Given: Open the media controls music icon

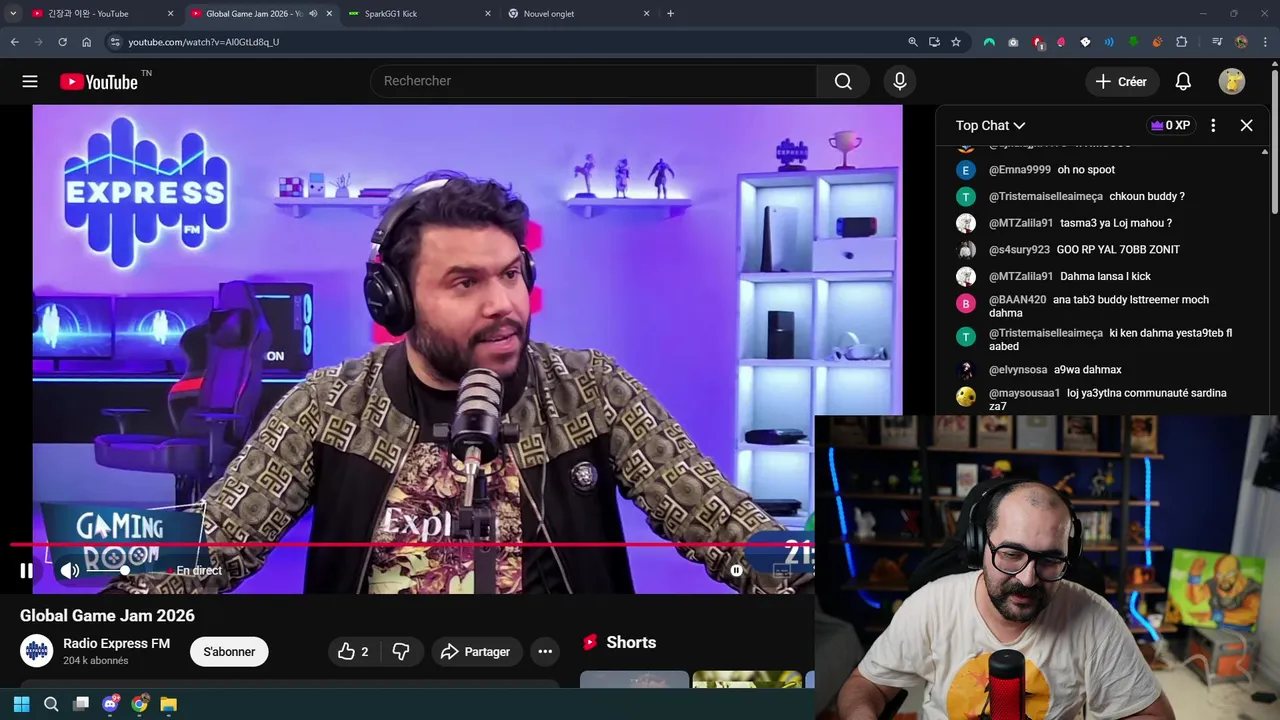Looking at the screenshot, I should click(1217, 42).
